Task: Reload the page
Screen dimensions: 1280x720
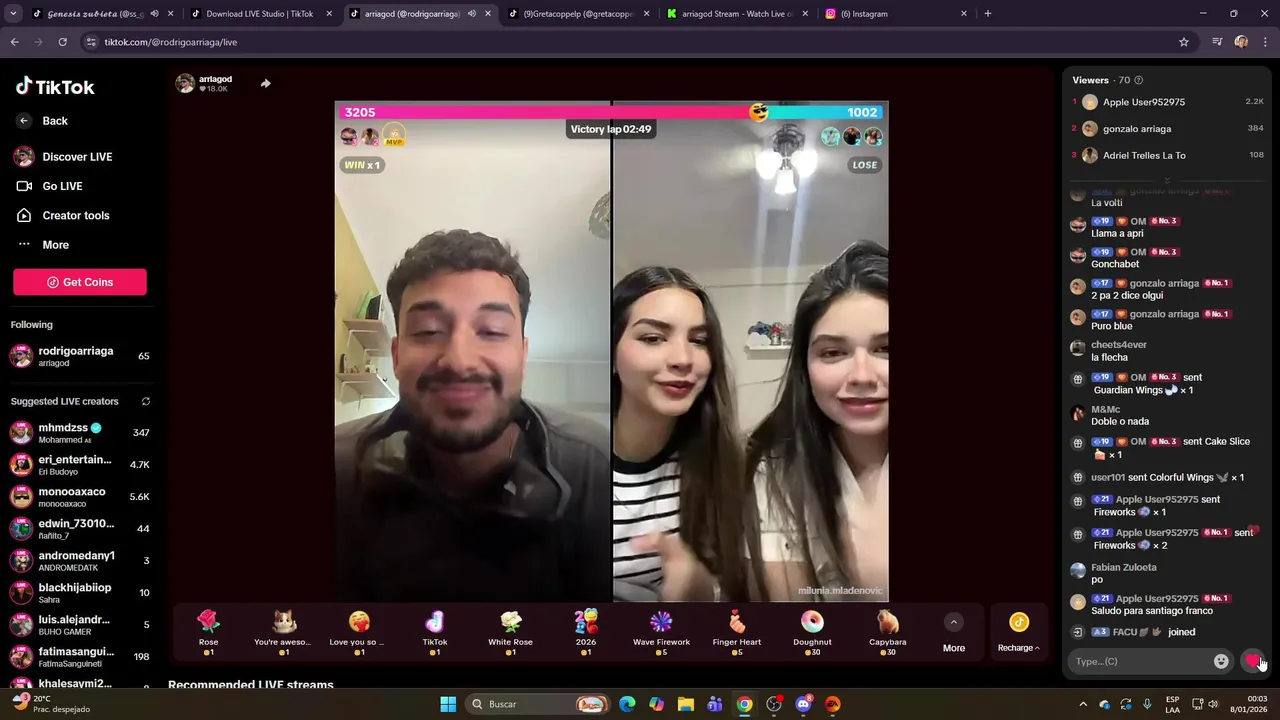Action: pyautogui.click(x=62, y=42)
